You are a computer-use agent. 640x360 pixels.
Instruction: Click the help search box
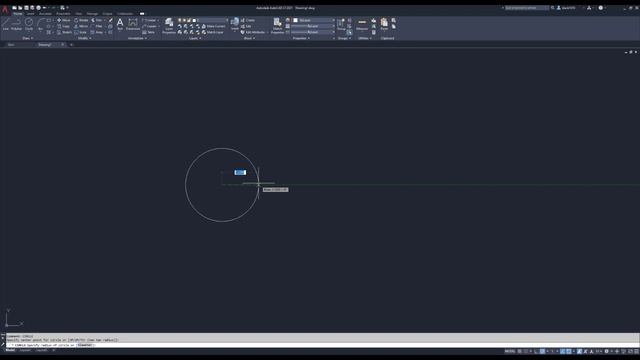(526, 8)
